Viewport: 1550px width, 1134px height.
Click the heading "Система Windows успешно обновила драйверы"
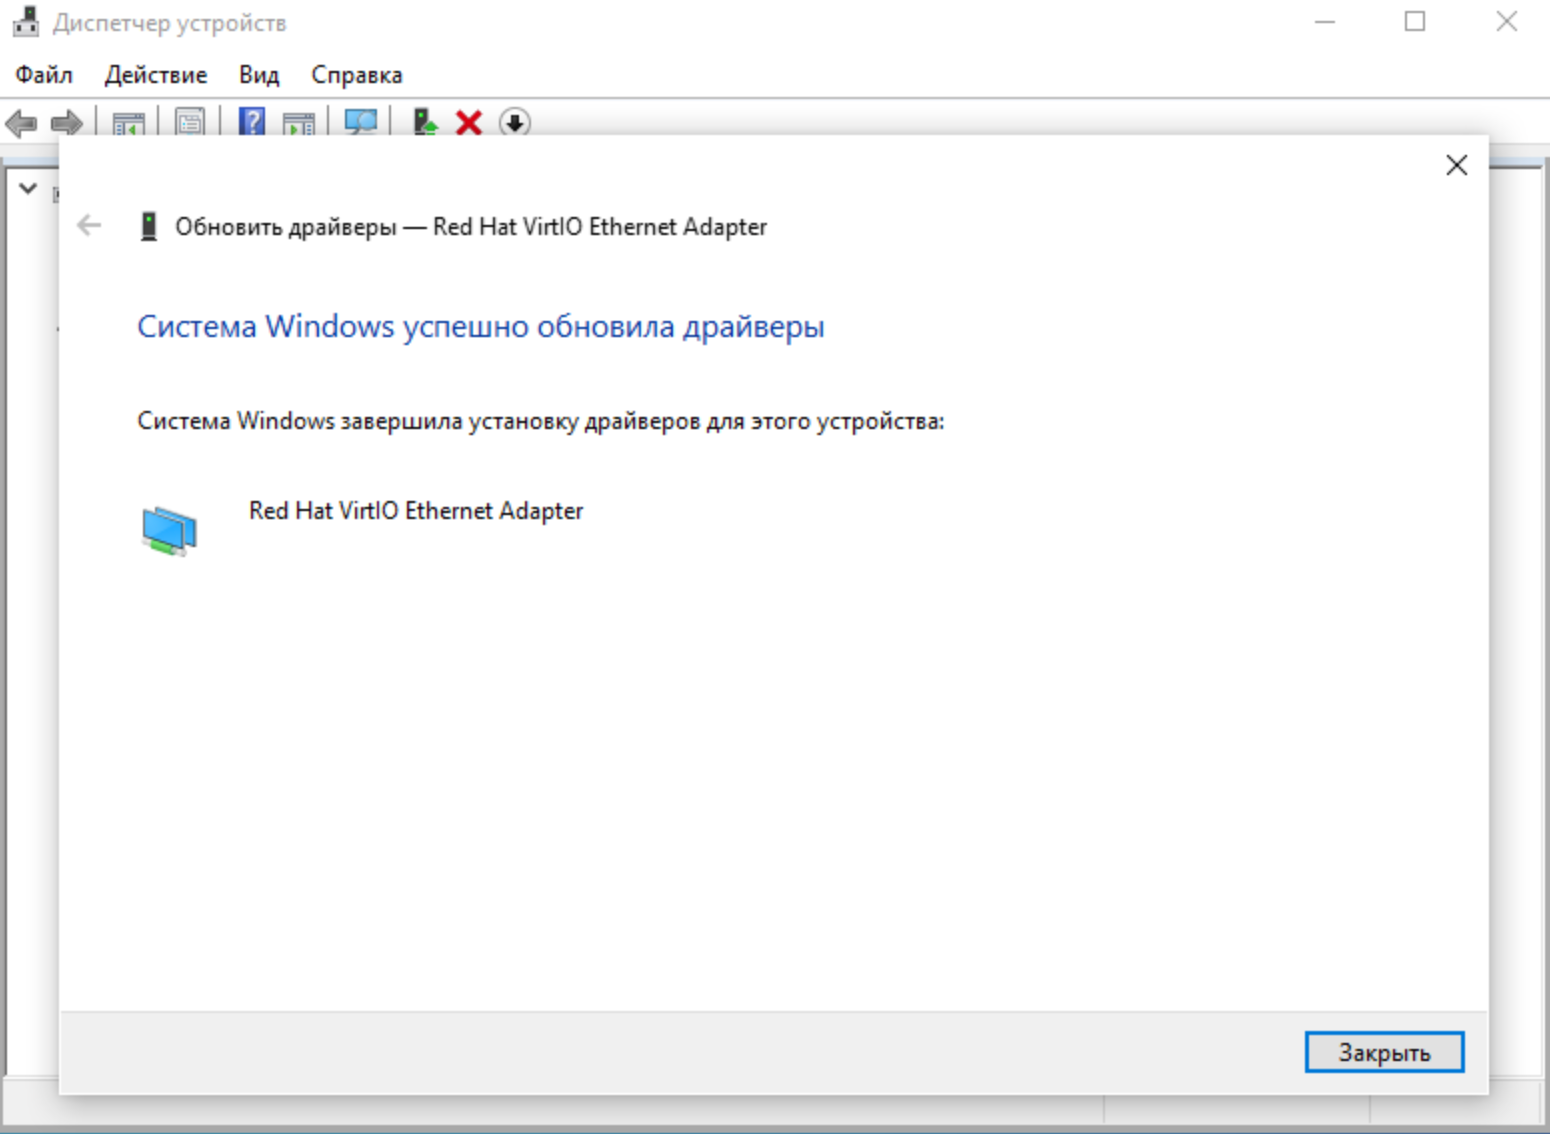[x=481, y=327]
